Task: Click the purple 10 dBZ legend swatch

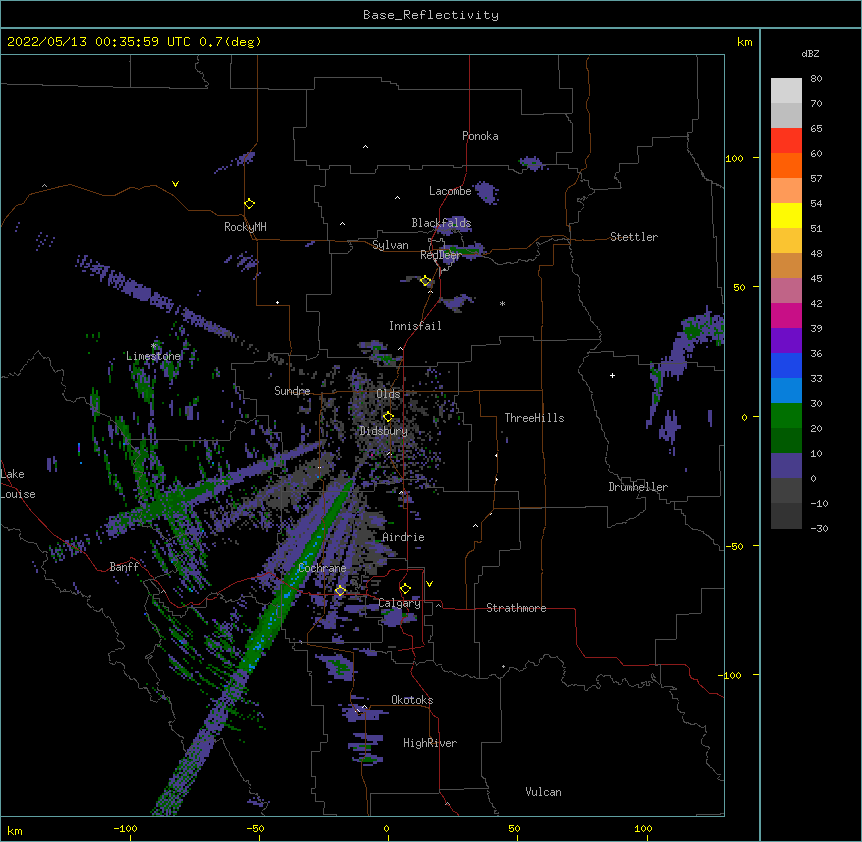Action: 786,466
